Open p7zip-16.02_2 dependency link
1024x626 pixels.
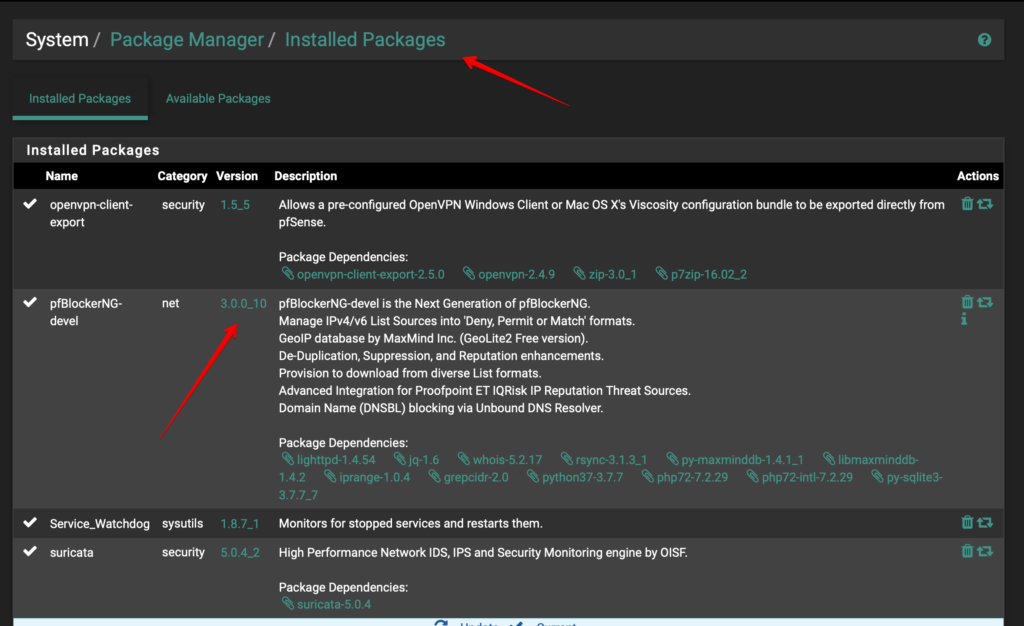(x=701, y=274)
